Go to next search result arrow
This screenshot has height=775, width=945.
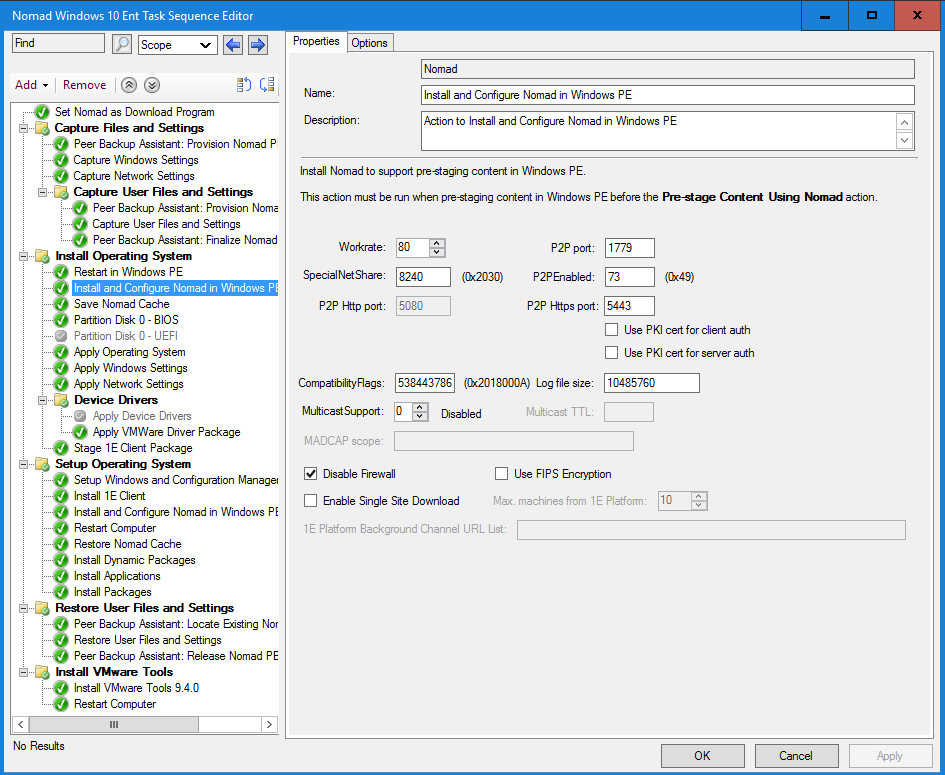(257, 44)
